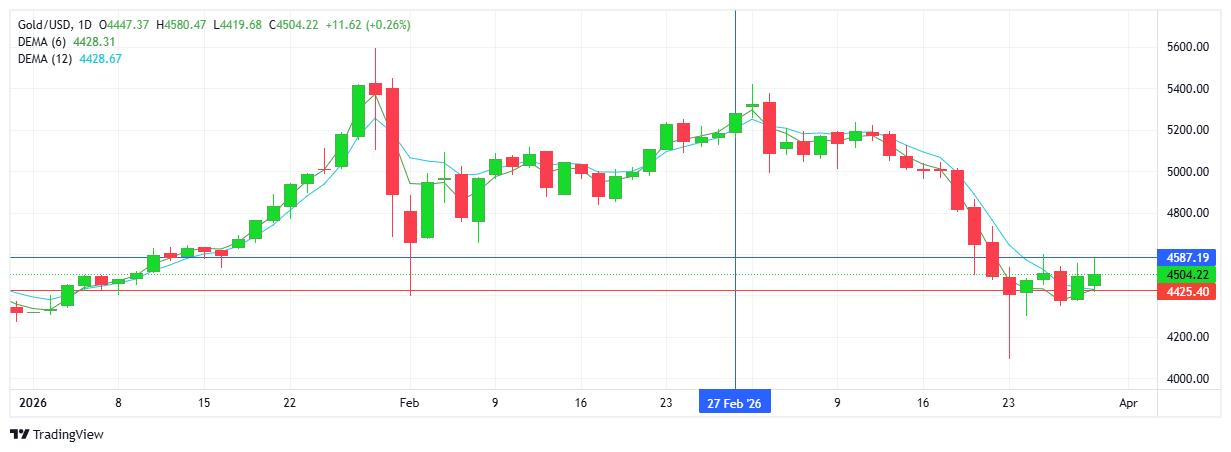Click the TradingView logo icon
The height and width of the screenshot is (452, 1231).
pos(20,435)
